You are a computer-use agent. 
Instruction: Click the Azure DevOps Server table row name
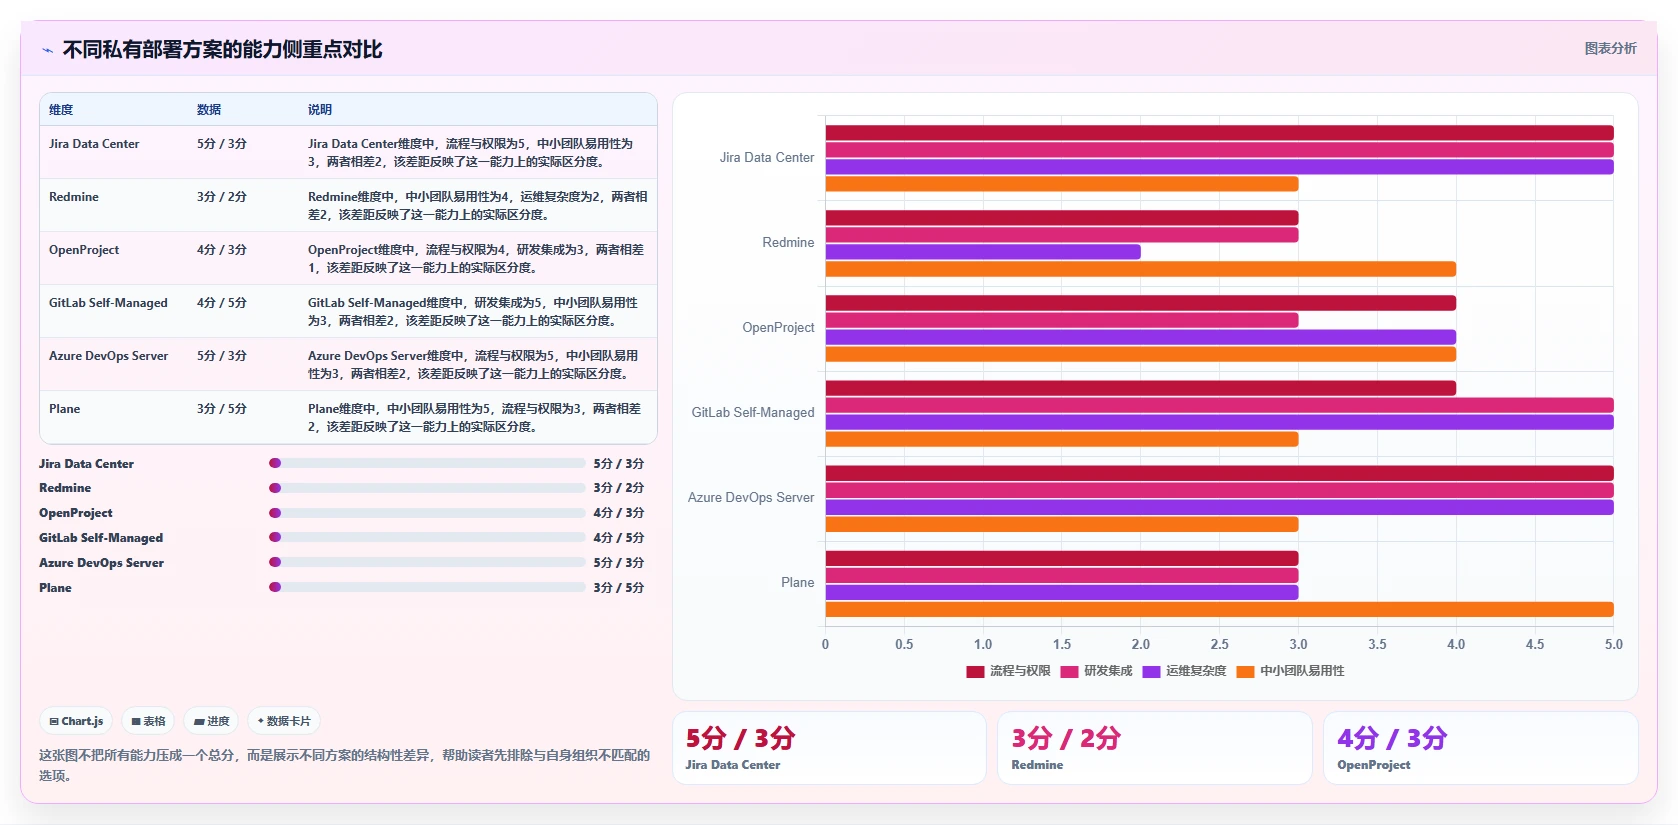(108, 356)
